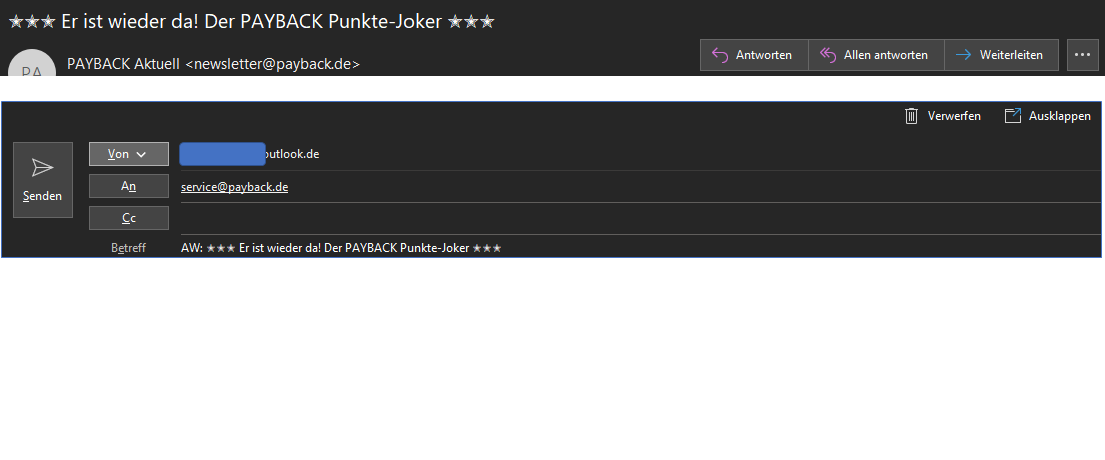Click into the blank message body
Image resolution: width=1105 pixels, height=460 pixels.
[x=552, y=359]
